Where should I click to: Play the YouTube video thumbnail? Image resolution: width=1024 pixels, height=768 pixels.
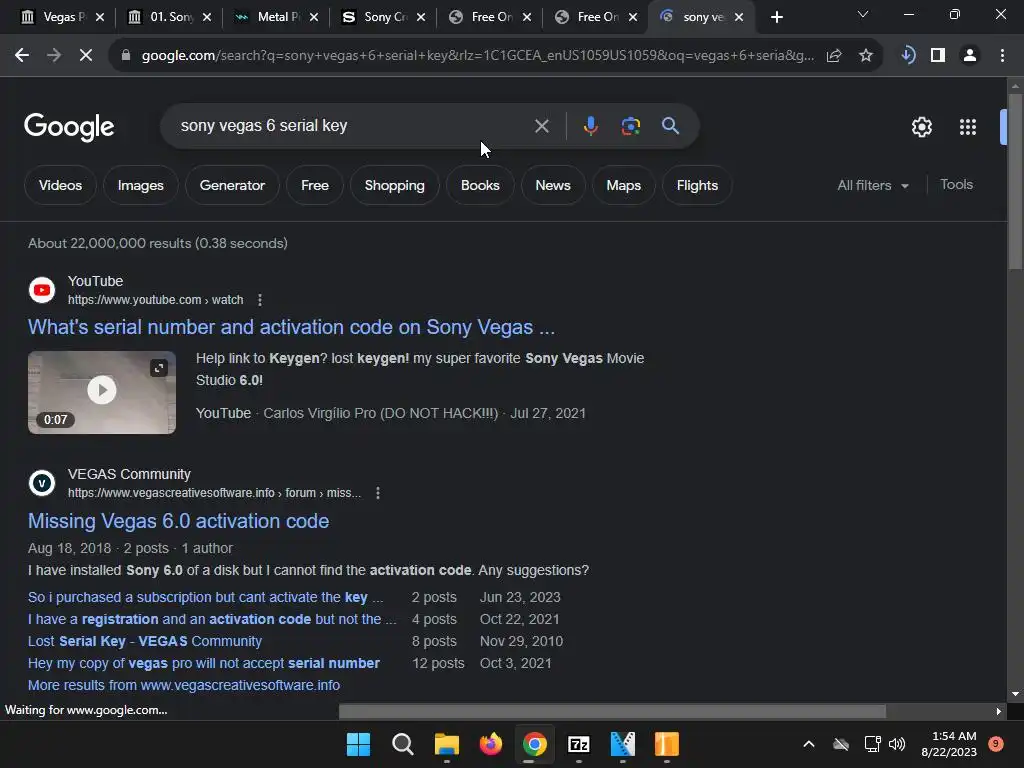tap(102, 391)
